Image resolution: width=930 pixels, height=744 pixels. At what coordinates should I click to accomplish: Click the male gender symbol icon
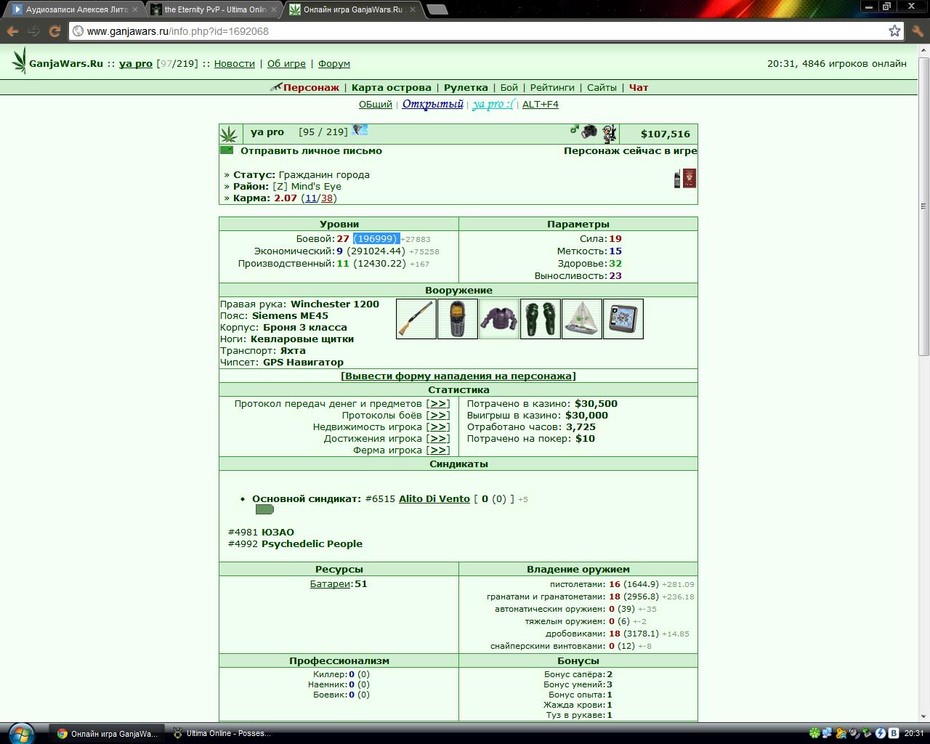pyautogui.click(x=574, y=129)
